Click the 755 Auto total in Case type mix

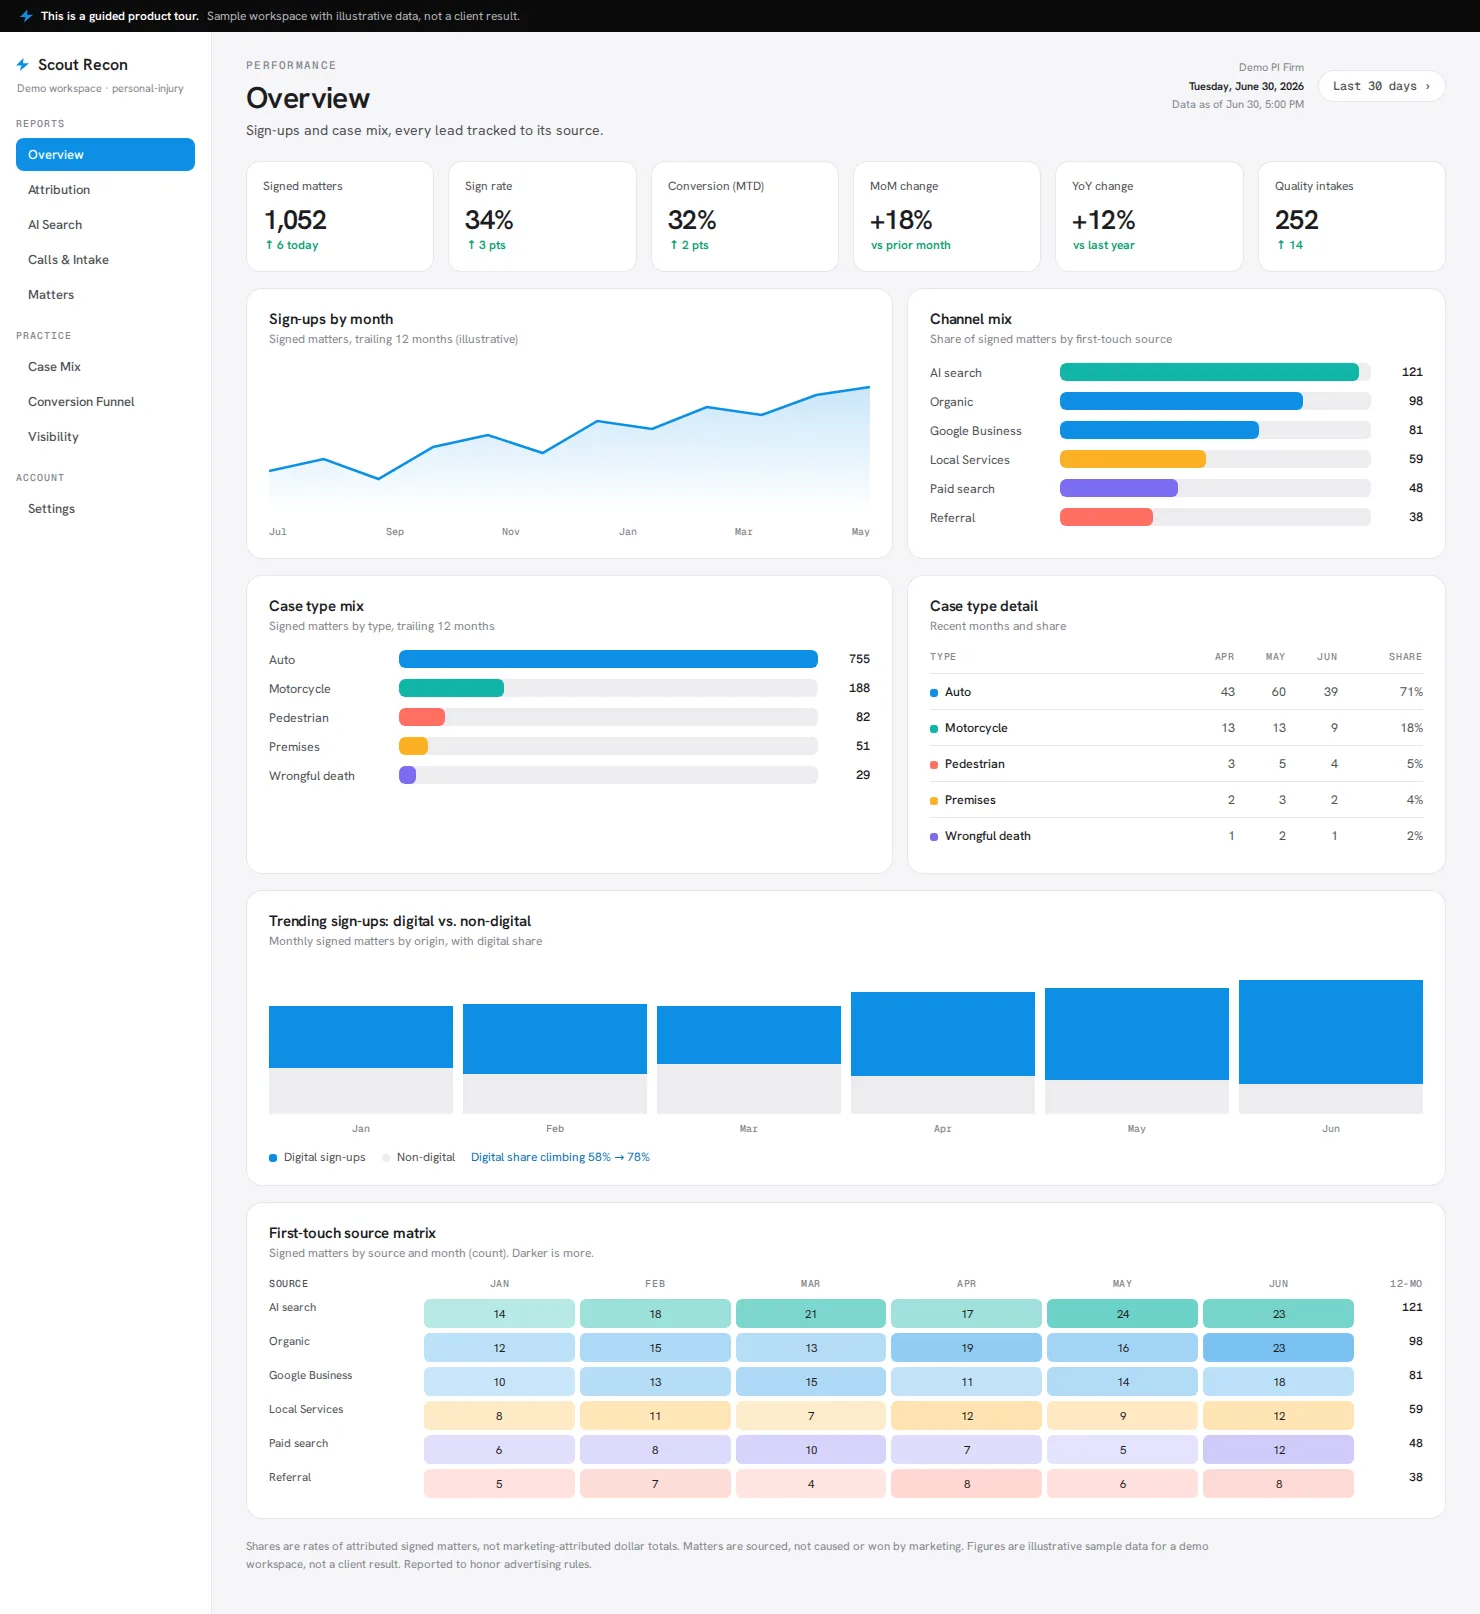pyautogui.click(x=859, y=659)
